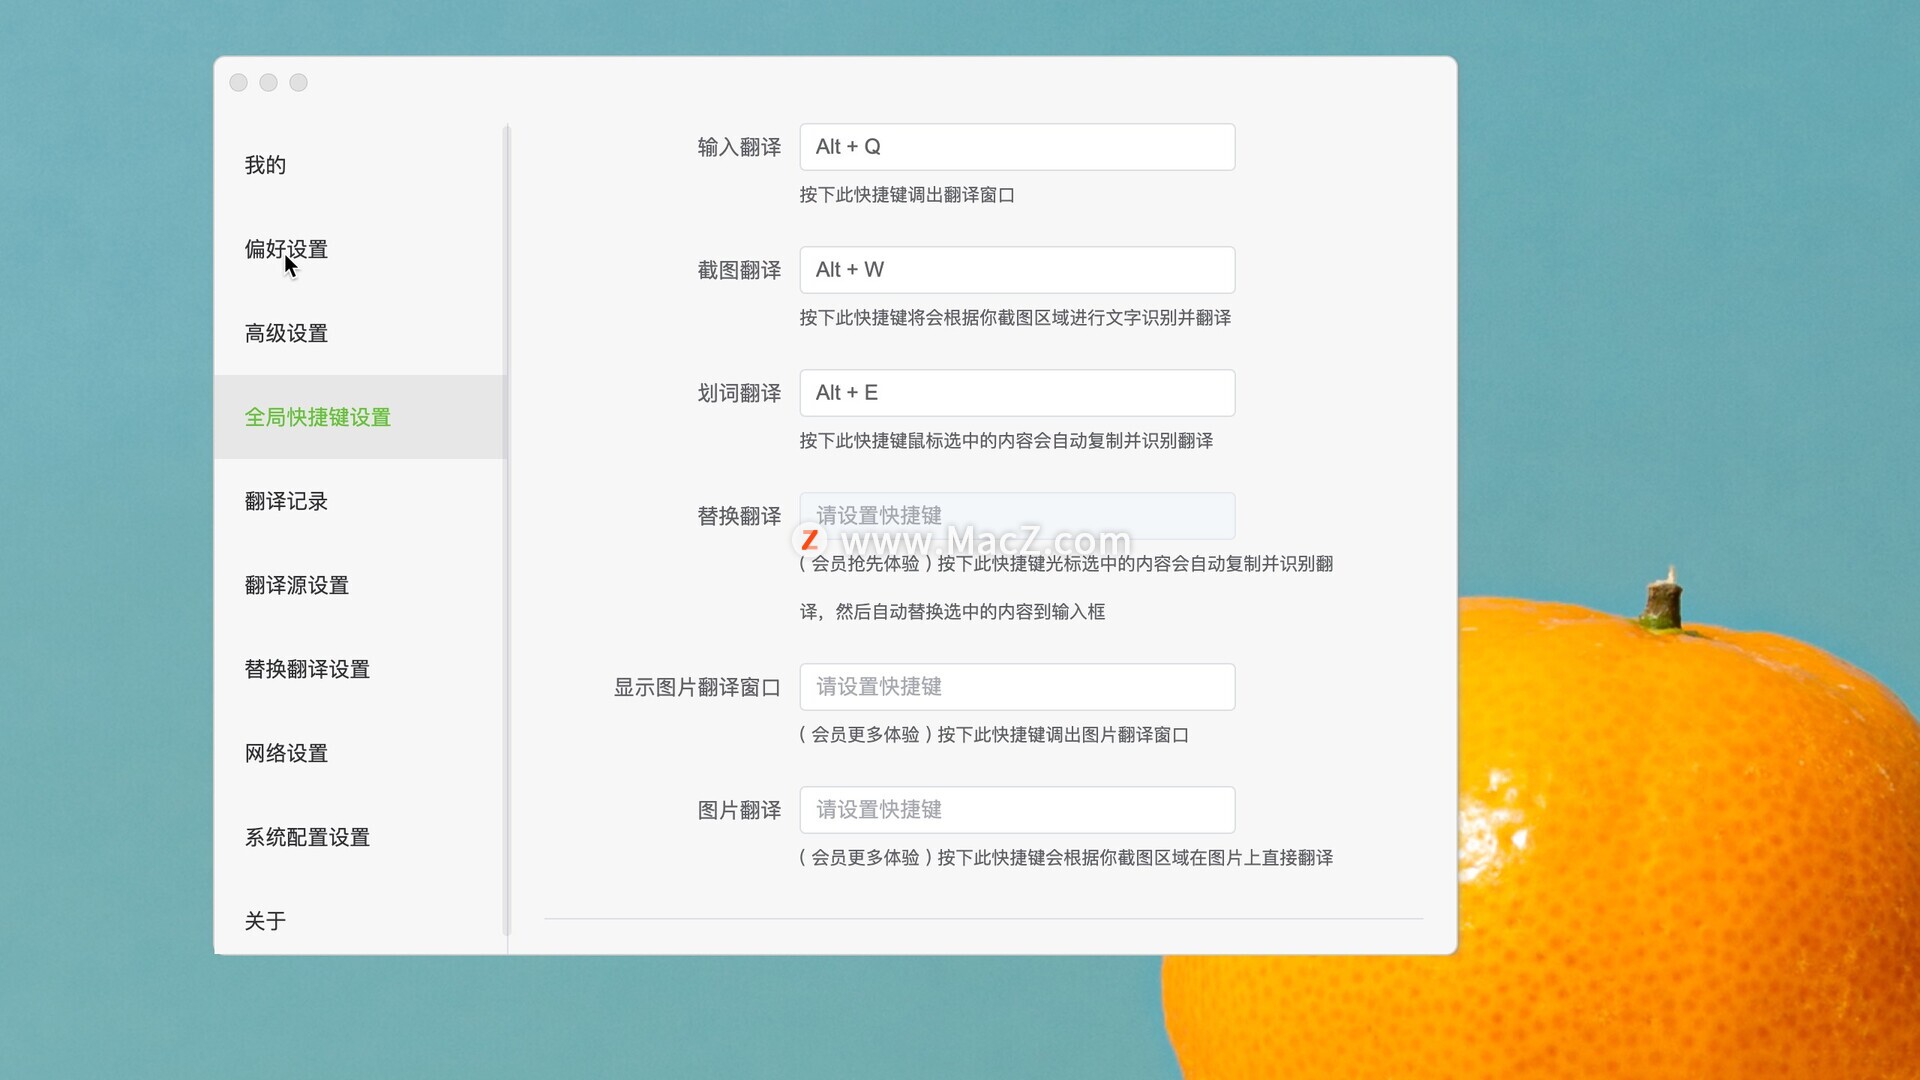Image resolution: width=1920 pixels, height=1080 pixels.
Task: Click the 输入翻译 shortcut field Alt + Q
Action: tap(1017, 147)
